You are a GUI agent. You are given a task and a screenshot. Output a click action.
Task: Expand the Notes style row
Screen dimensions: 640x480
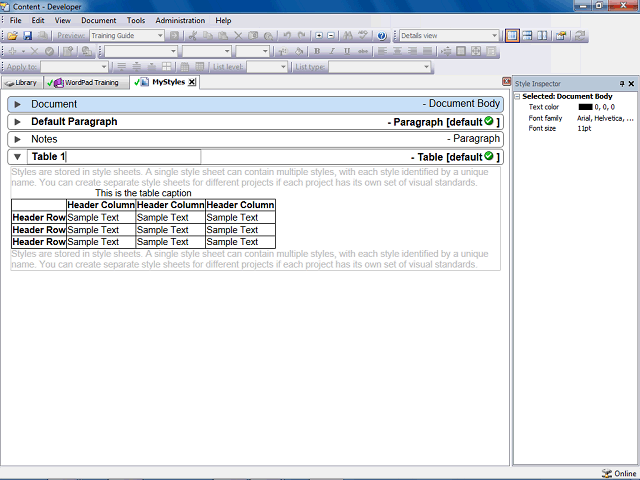point(18,140)
